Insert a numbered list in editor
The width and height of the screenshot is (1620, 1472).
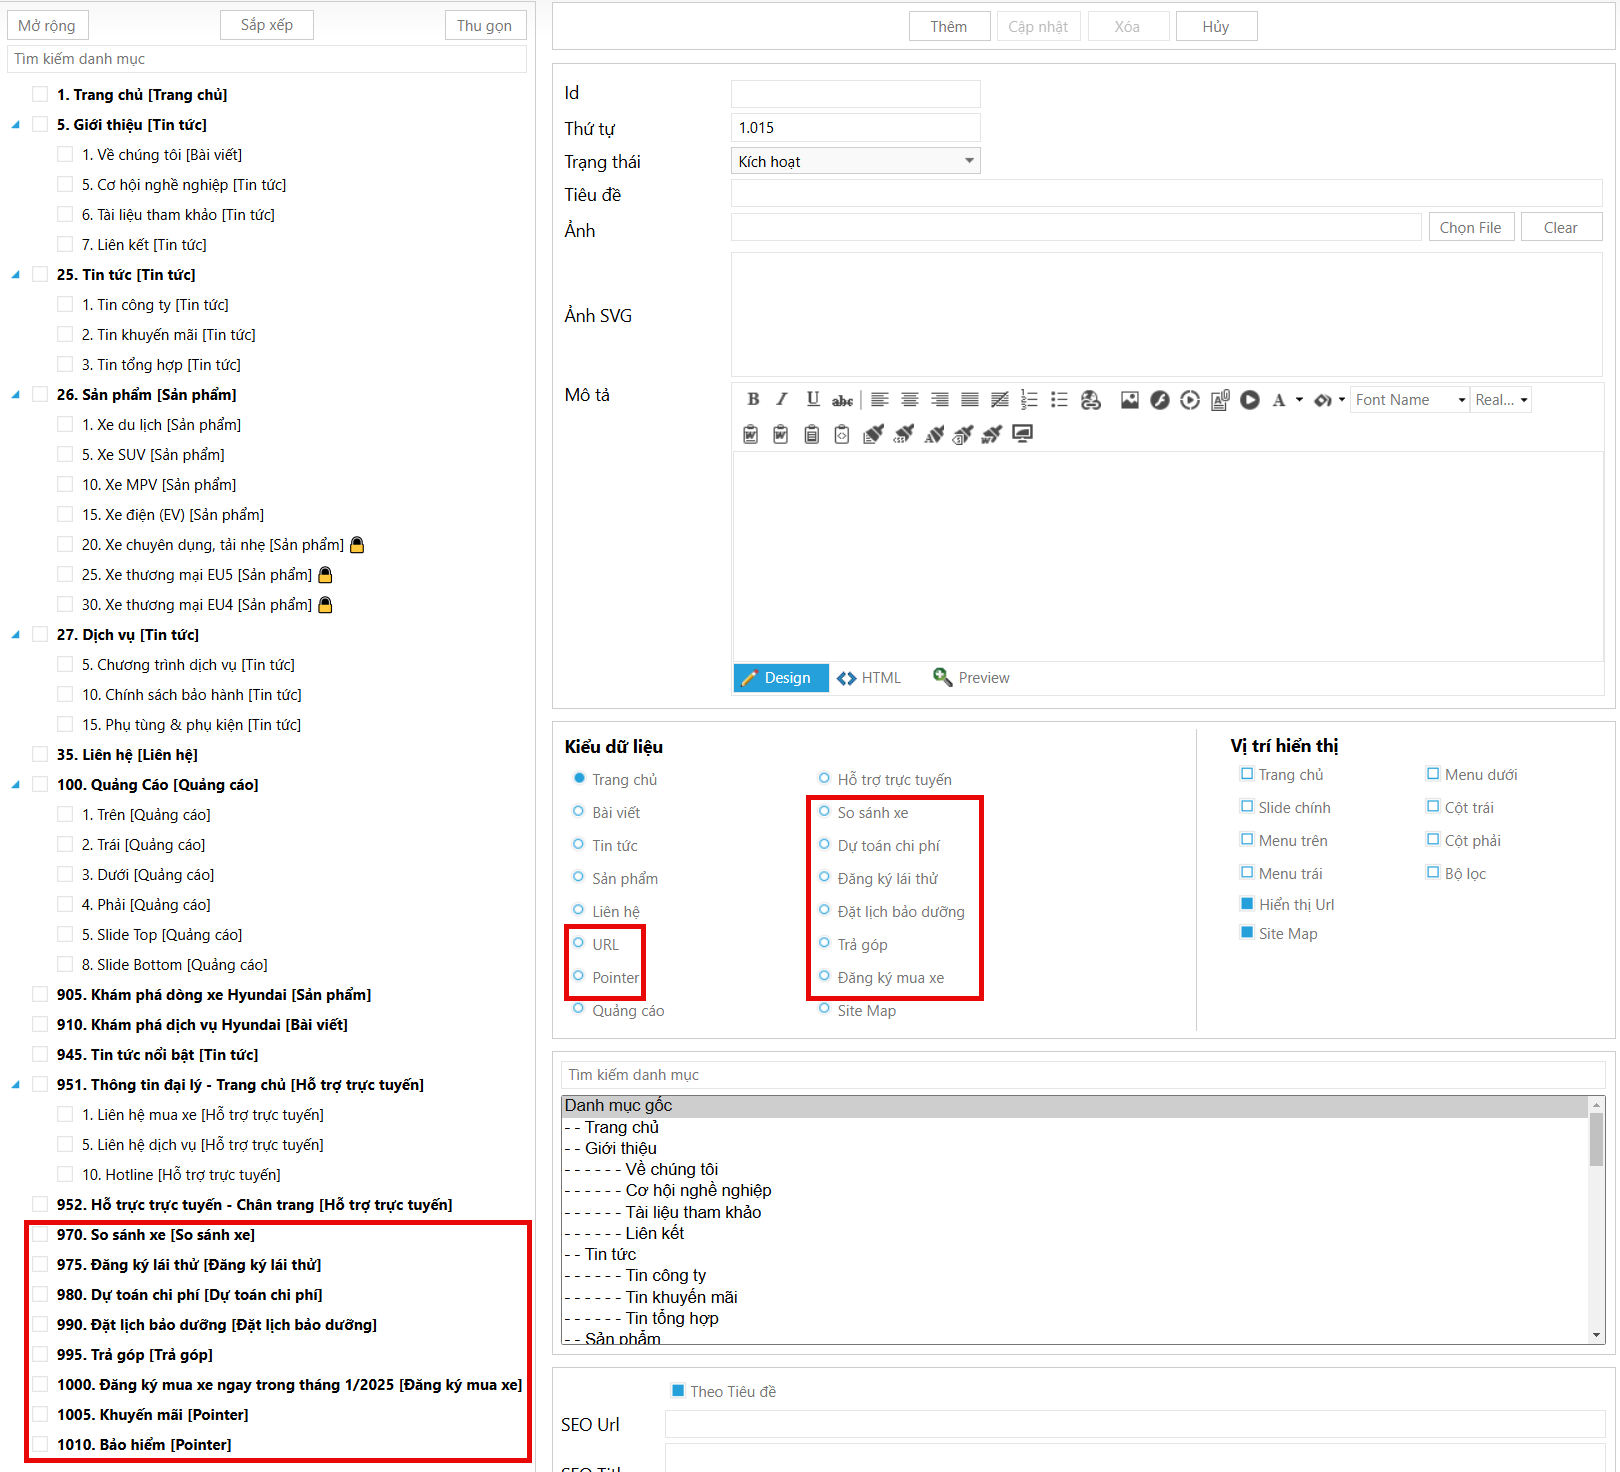1029,400
